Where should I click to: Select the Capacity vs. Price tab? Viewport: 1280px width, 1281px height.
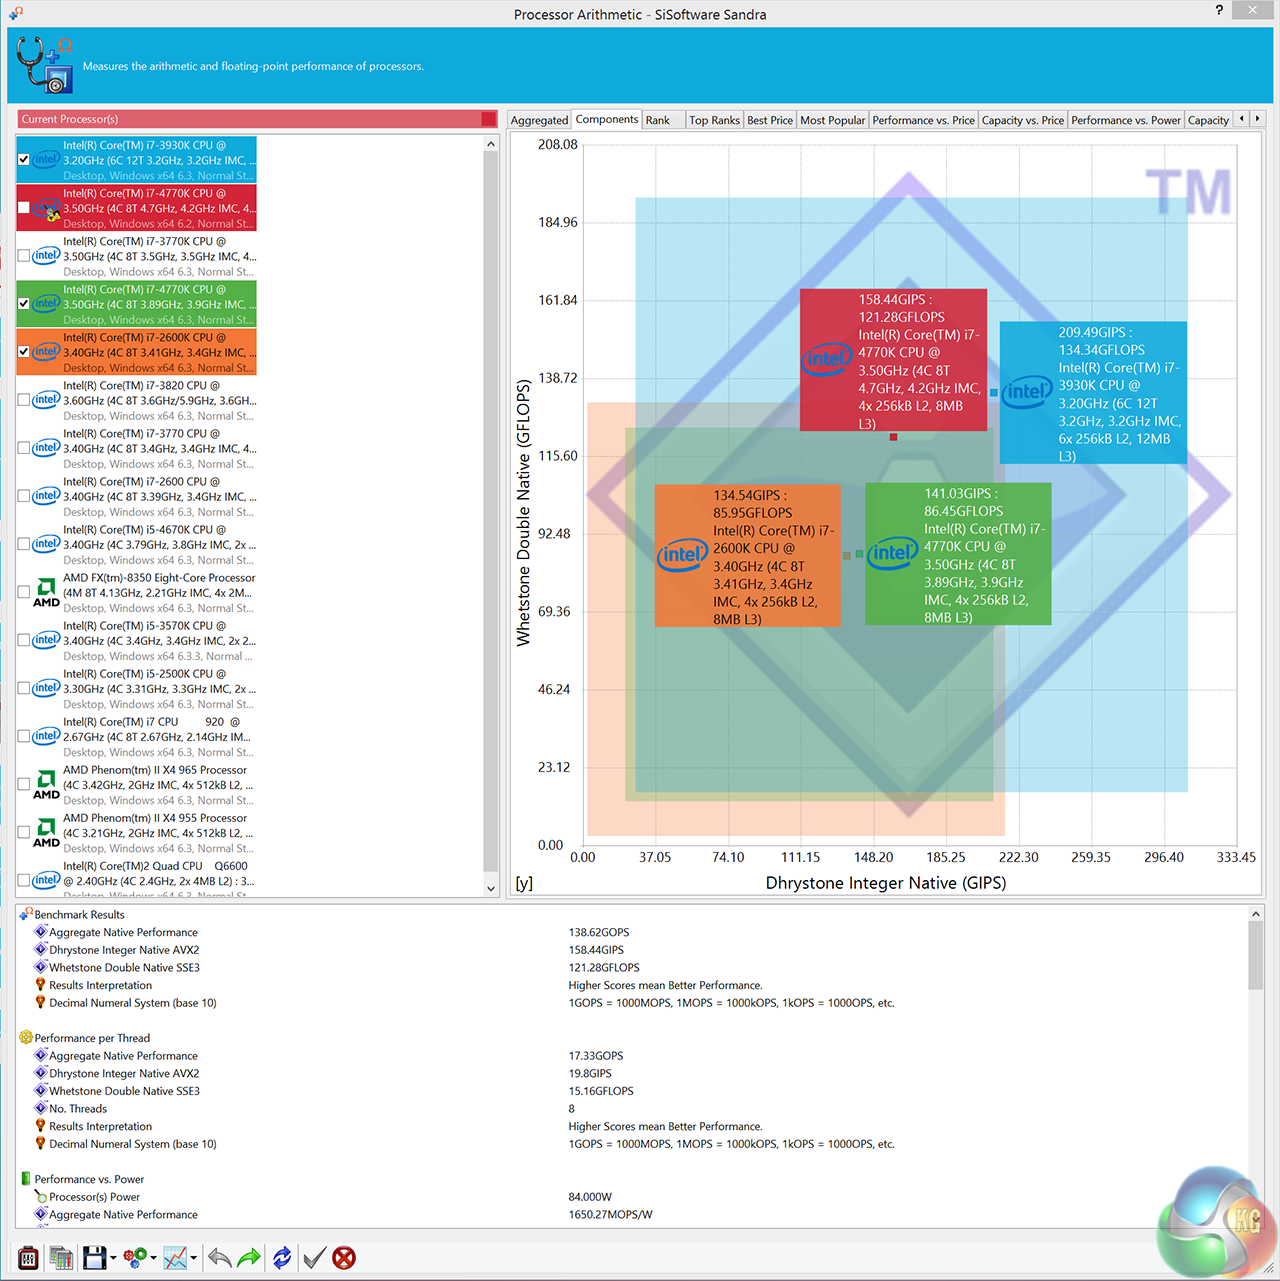coord(1023,120)
